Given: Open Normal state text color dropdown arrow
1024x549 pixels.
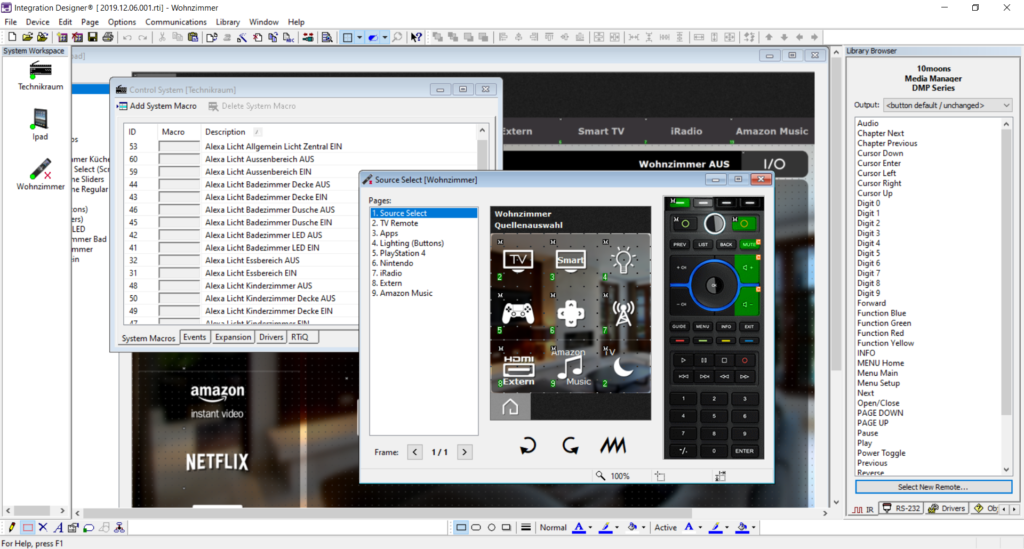Looking at the screenshot, I should coord(590,527).
